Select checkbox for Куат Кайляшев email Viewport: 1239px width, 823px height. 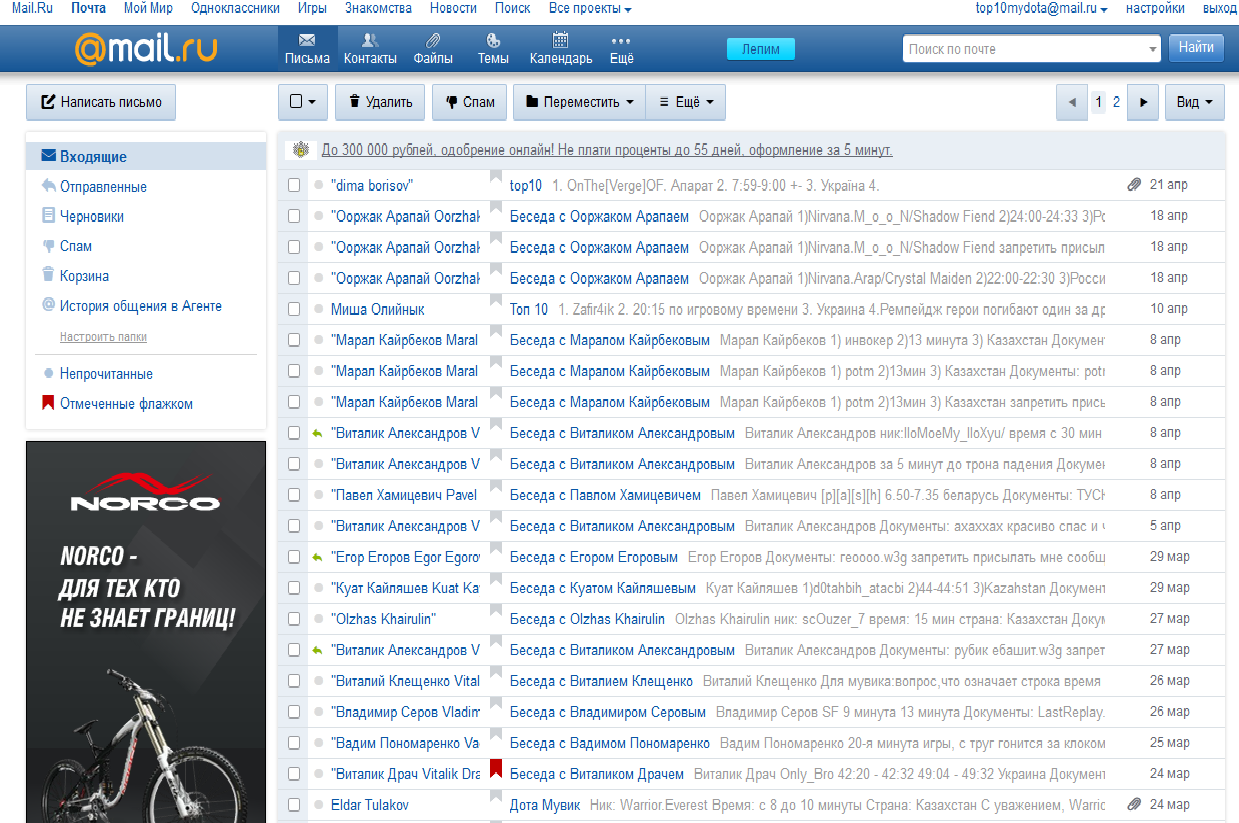point(294,588)
